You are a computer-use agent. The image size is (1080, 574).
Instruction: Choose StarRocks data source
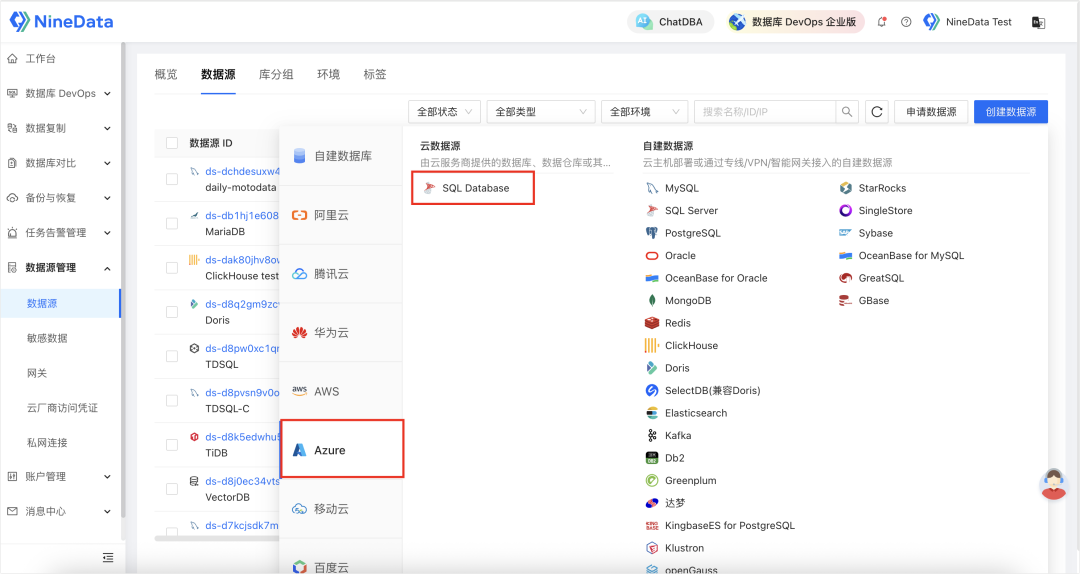click(x=873, y=188)
